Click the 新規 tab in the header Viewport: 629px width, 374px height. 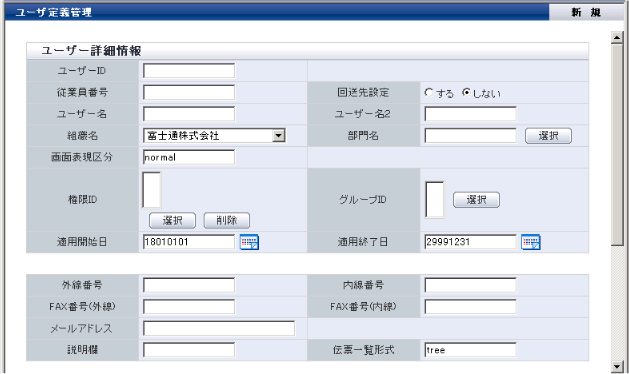(586, 12)
